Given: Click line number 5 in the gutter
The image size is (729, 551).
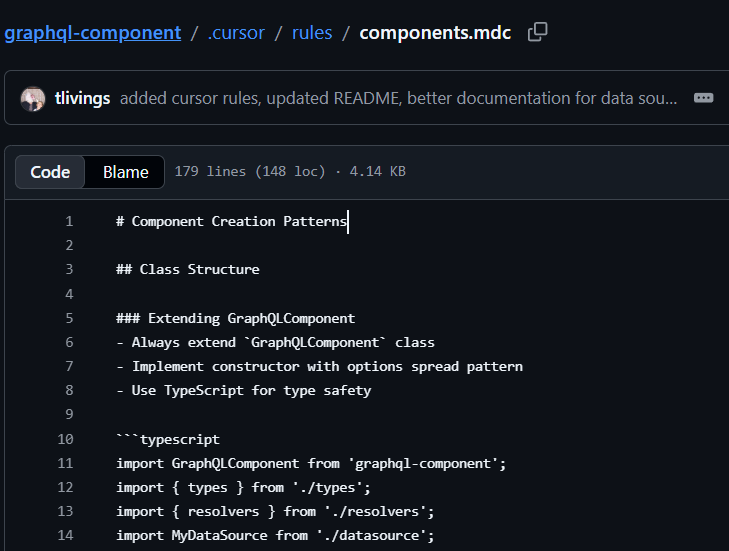Looking at the screenshot, I should pyautogui.click(x=69, y=318).
